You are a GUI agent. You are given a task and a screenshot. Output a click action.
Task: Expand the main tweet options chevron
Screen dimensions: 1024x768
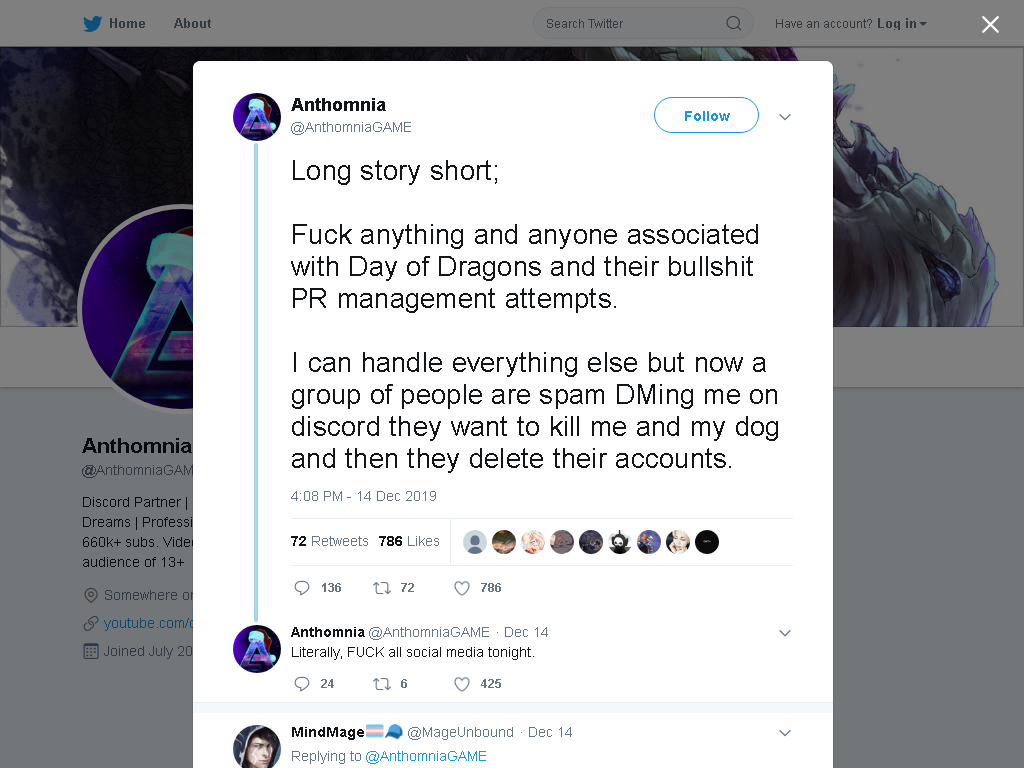[x=785, y=117]
